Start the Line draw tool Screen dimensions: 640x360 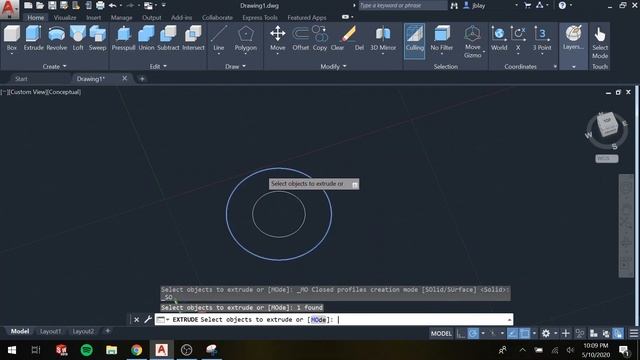pos(219,38)
